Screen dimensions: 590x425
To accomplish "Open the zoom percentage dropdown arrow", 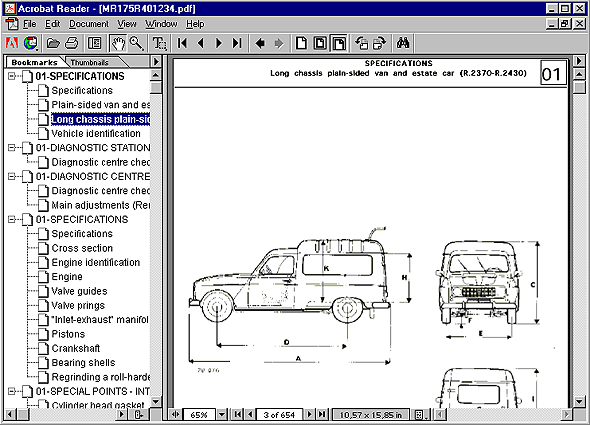I will tap(222, 415).
